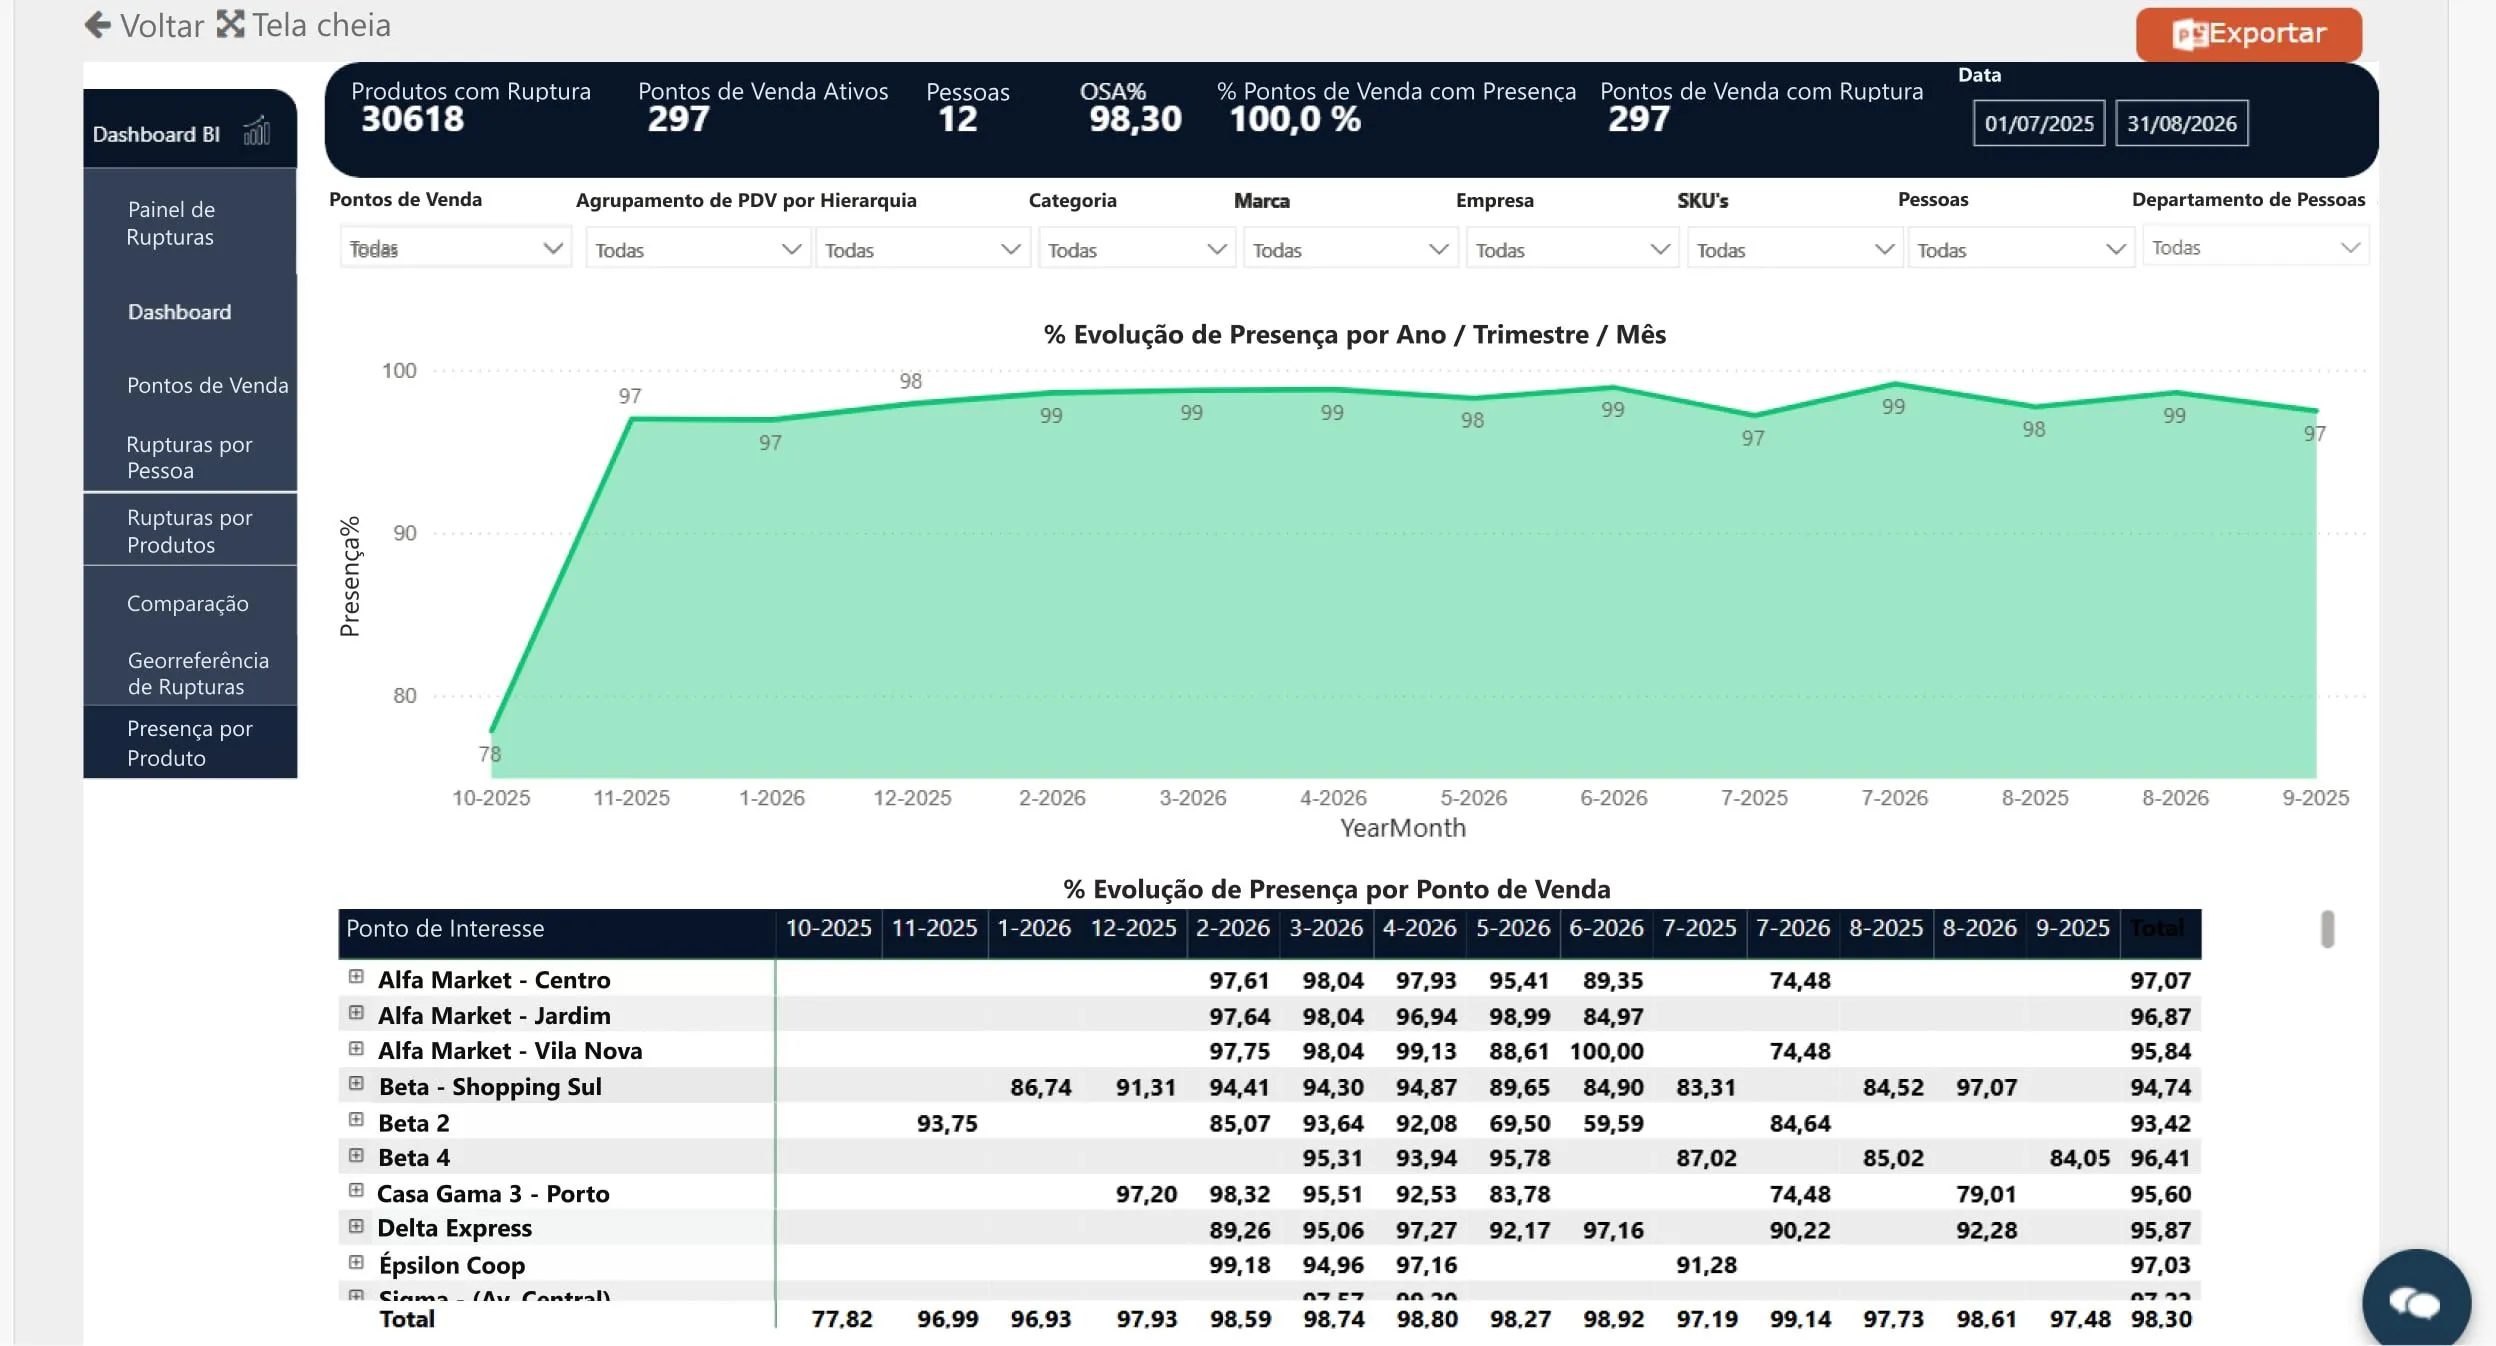The height and width of the screenshot is (1346, 2496).
Task: Open the Marca filter dropdown
Action: [x=1350, y=249]
